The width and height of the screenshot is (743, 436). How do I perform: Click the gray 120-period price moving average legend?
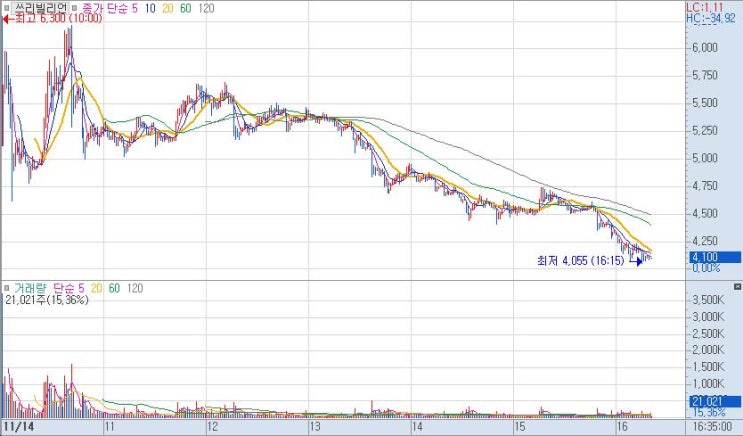point(206,8)
